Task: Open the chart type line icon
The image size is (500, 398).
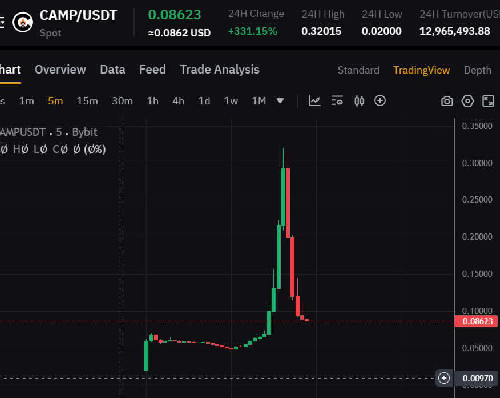Action: coord(315,101)
